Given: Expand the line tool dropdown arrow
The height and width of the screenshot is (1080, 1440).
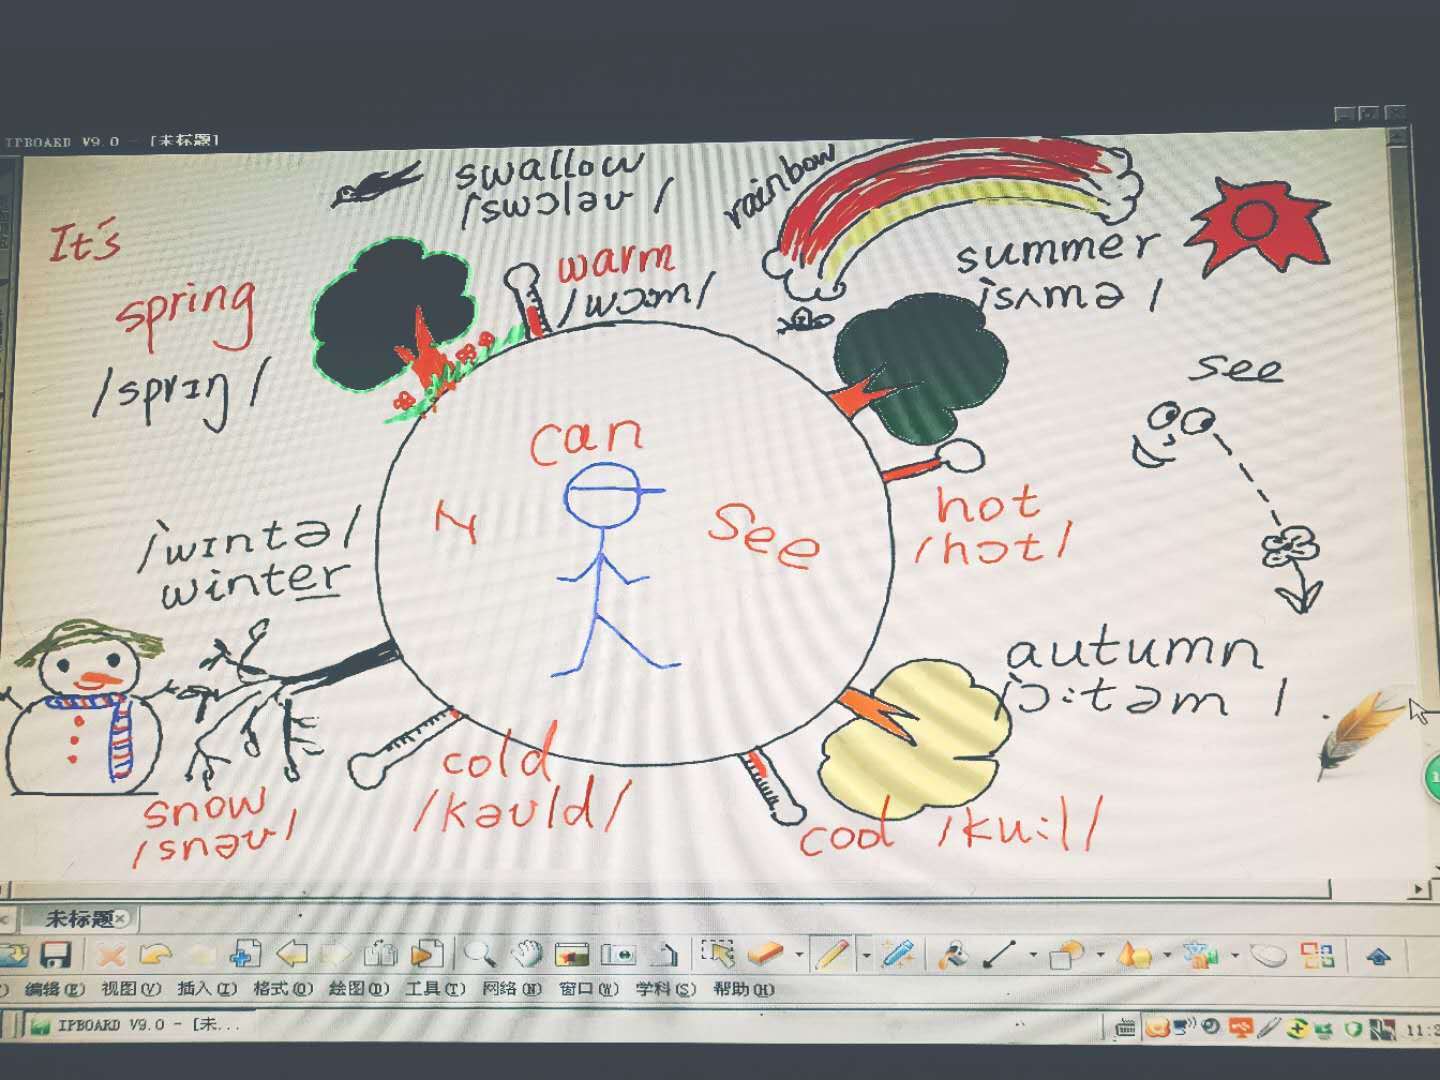Looking at the screenshot, I should (1032, 957).
